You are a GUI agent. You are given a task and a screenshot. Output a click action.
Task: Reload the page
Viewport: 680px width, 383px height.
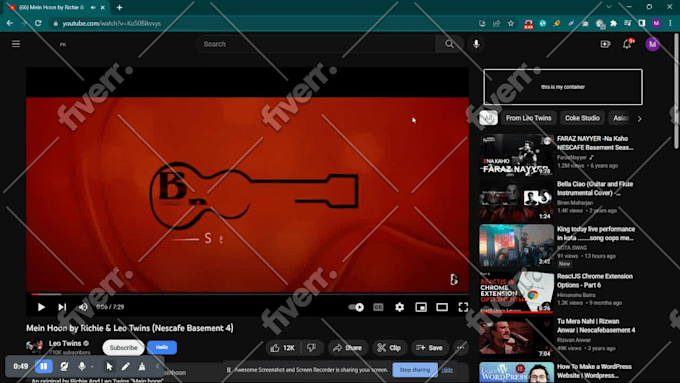38,23
